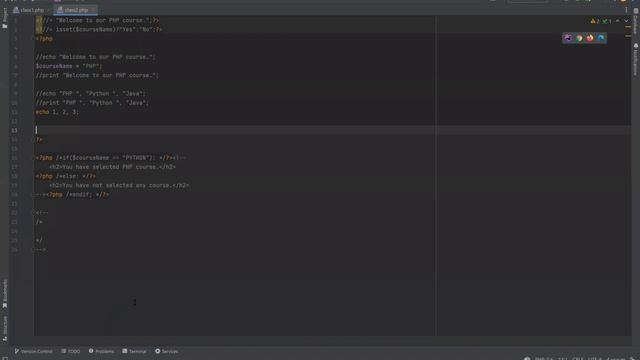640x360 pixels.
Task: Open file in Firefox browser
Action: pos(590,38)
